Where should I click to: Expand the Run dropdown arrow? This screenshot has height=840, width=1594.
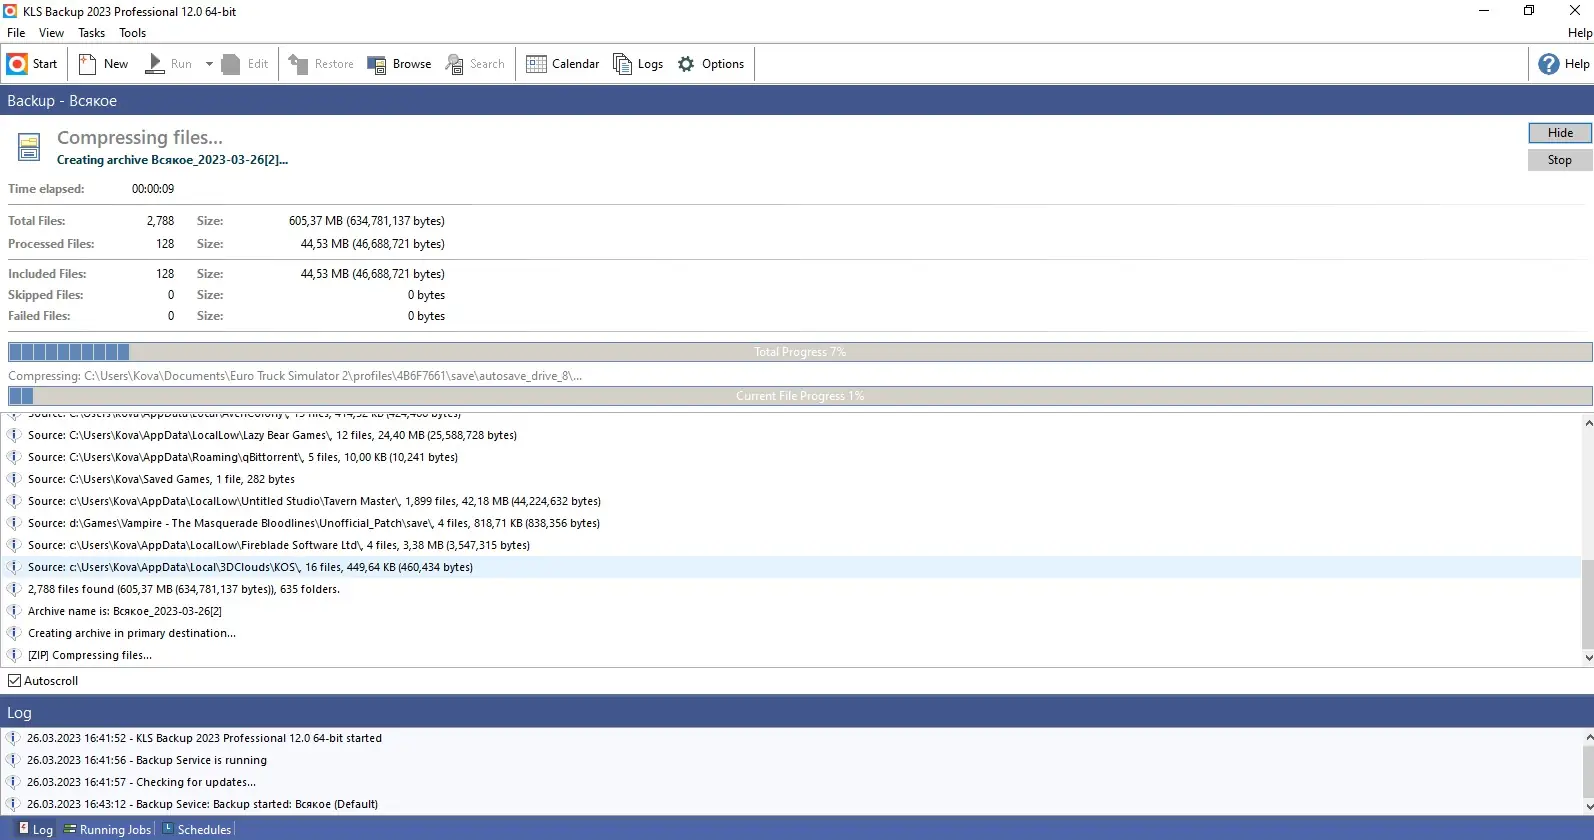click(209, 64)
